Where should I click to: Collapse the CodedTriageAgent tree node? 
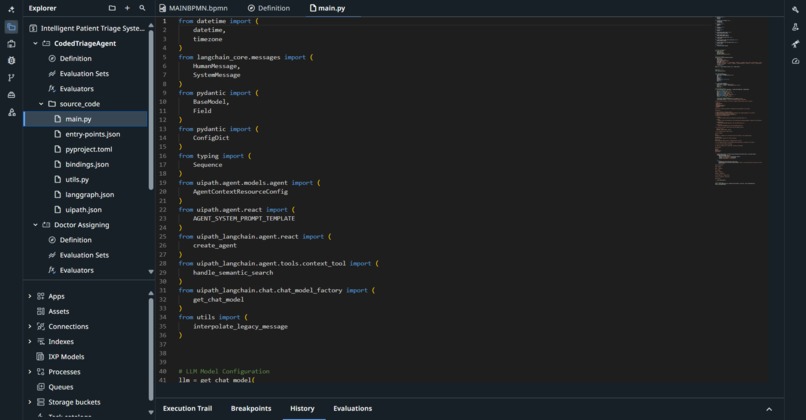point(35,44)
